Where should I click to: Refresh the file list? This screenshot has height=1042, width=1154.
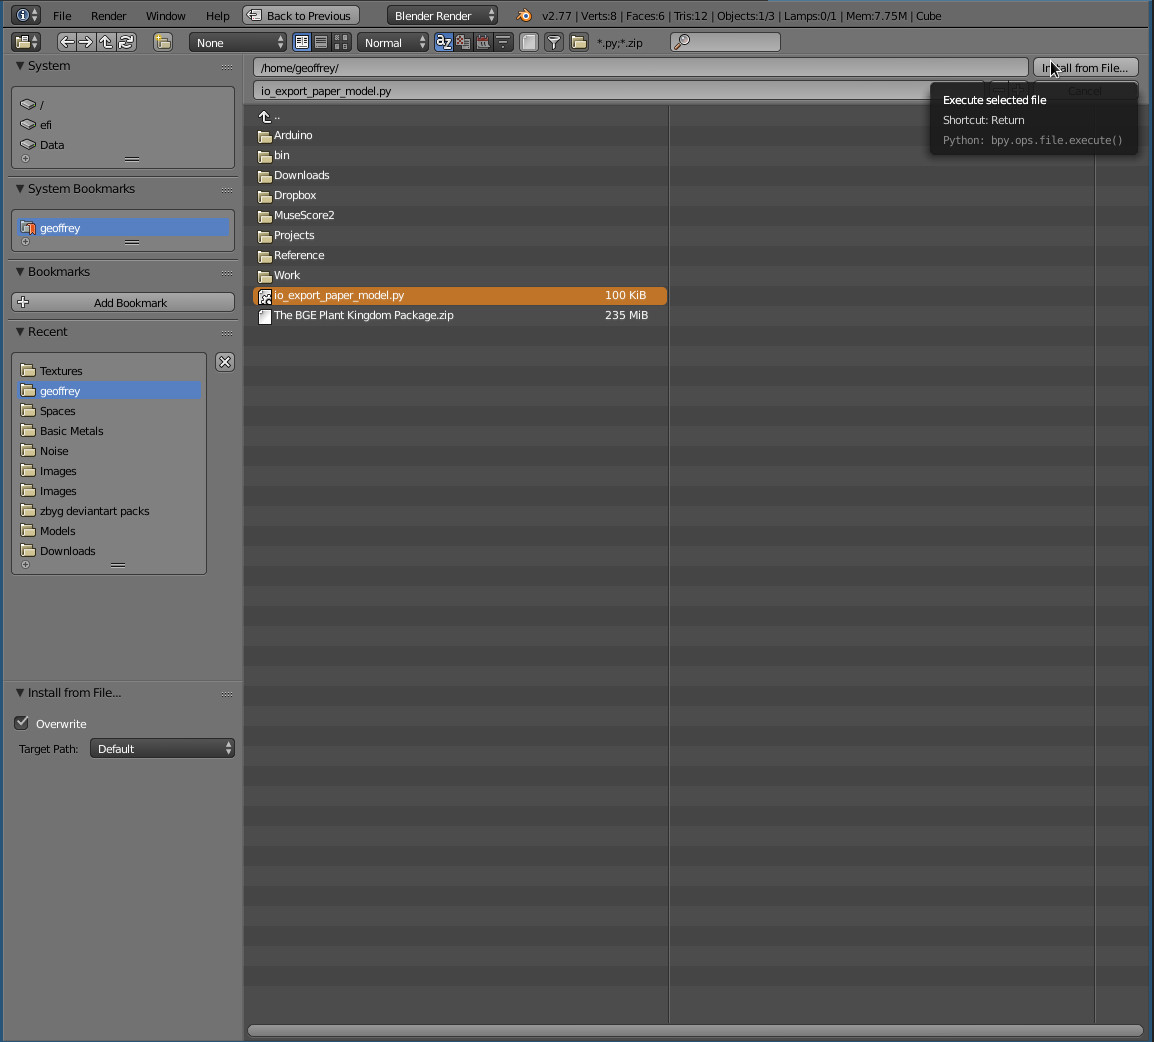pos(126,42)
